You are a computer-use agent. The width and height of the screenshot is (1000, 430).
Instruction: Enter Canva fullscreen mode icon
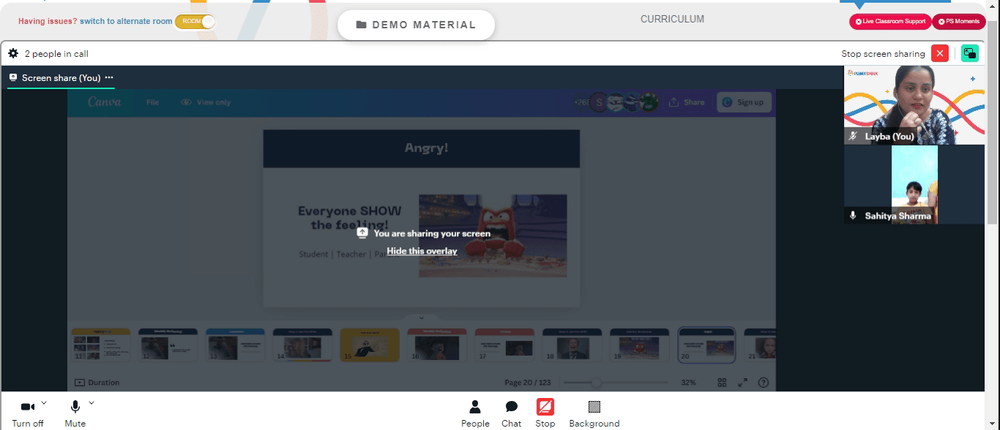click(742, 382)
